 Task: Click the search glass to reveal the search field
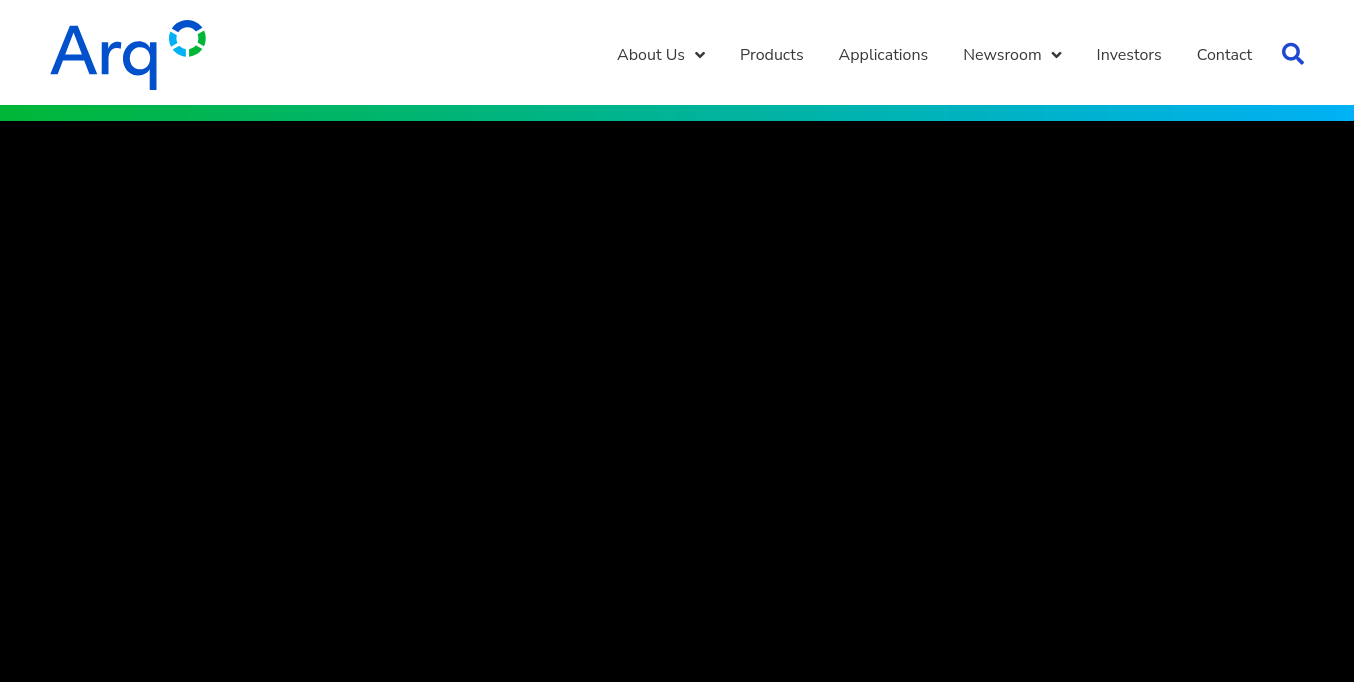pyautogui.click(x=1293, y=54)
